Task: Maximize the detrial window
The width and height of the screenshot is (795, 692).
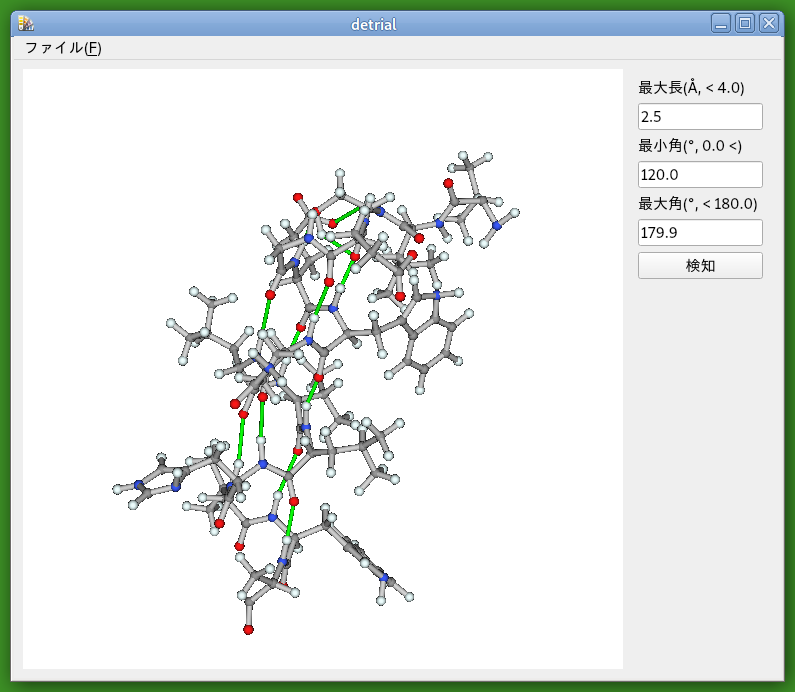Action: (x=745, y=24)
